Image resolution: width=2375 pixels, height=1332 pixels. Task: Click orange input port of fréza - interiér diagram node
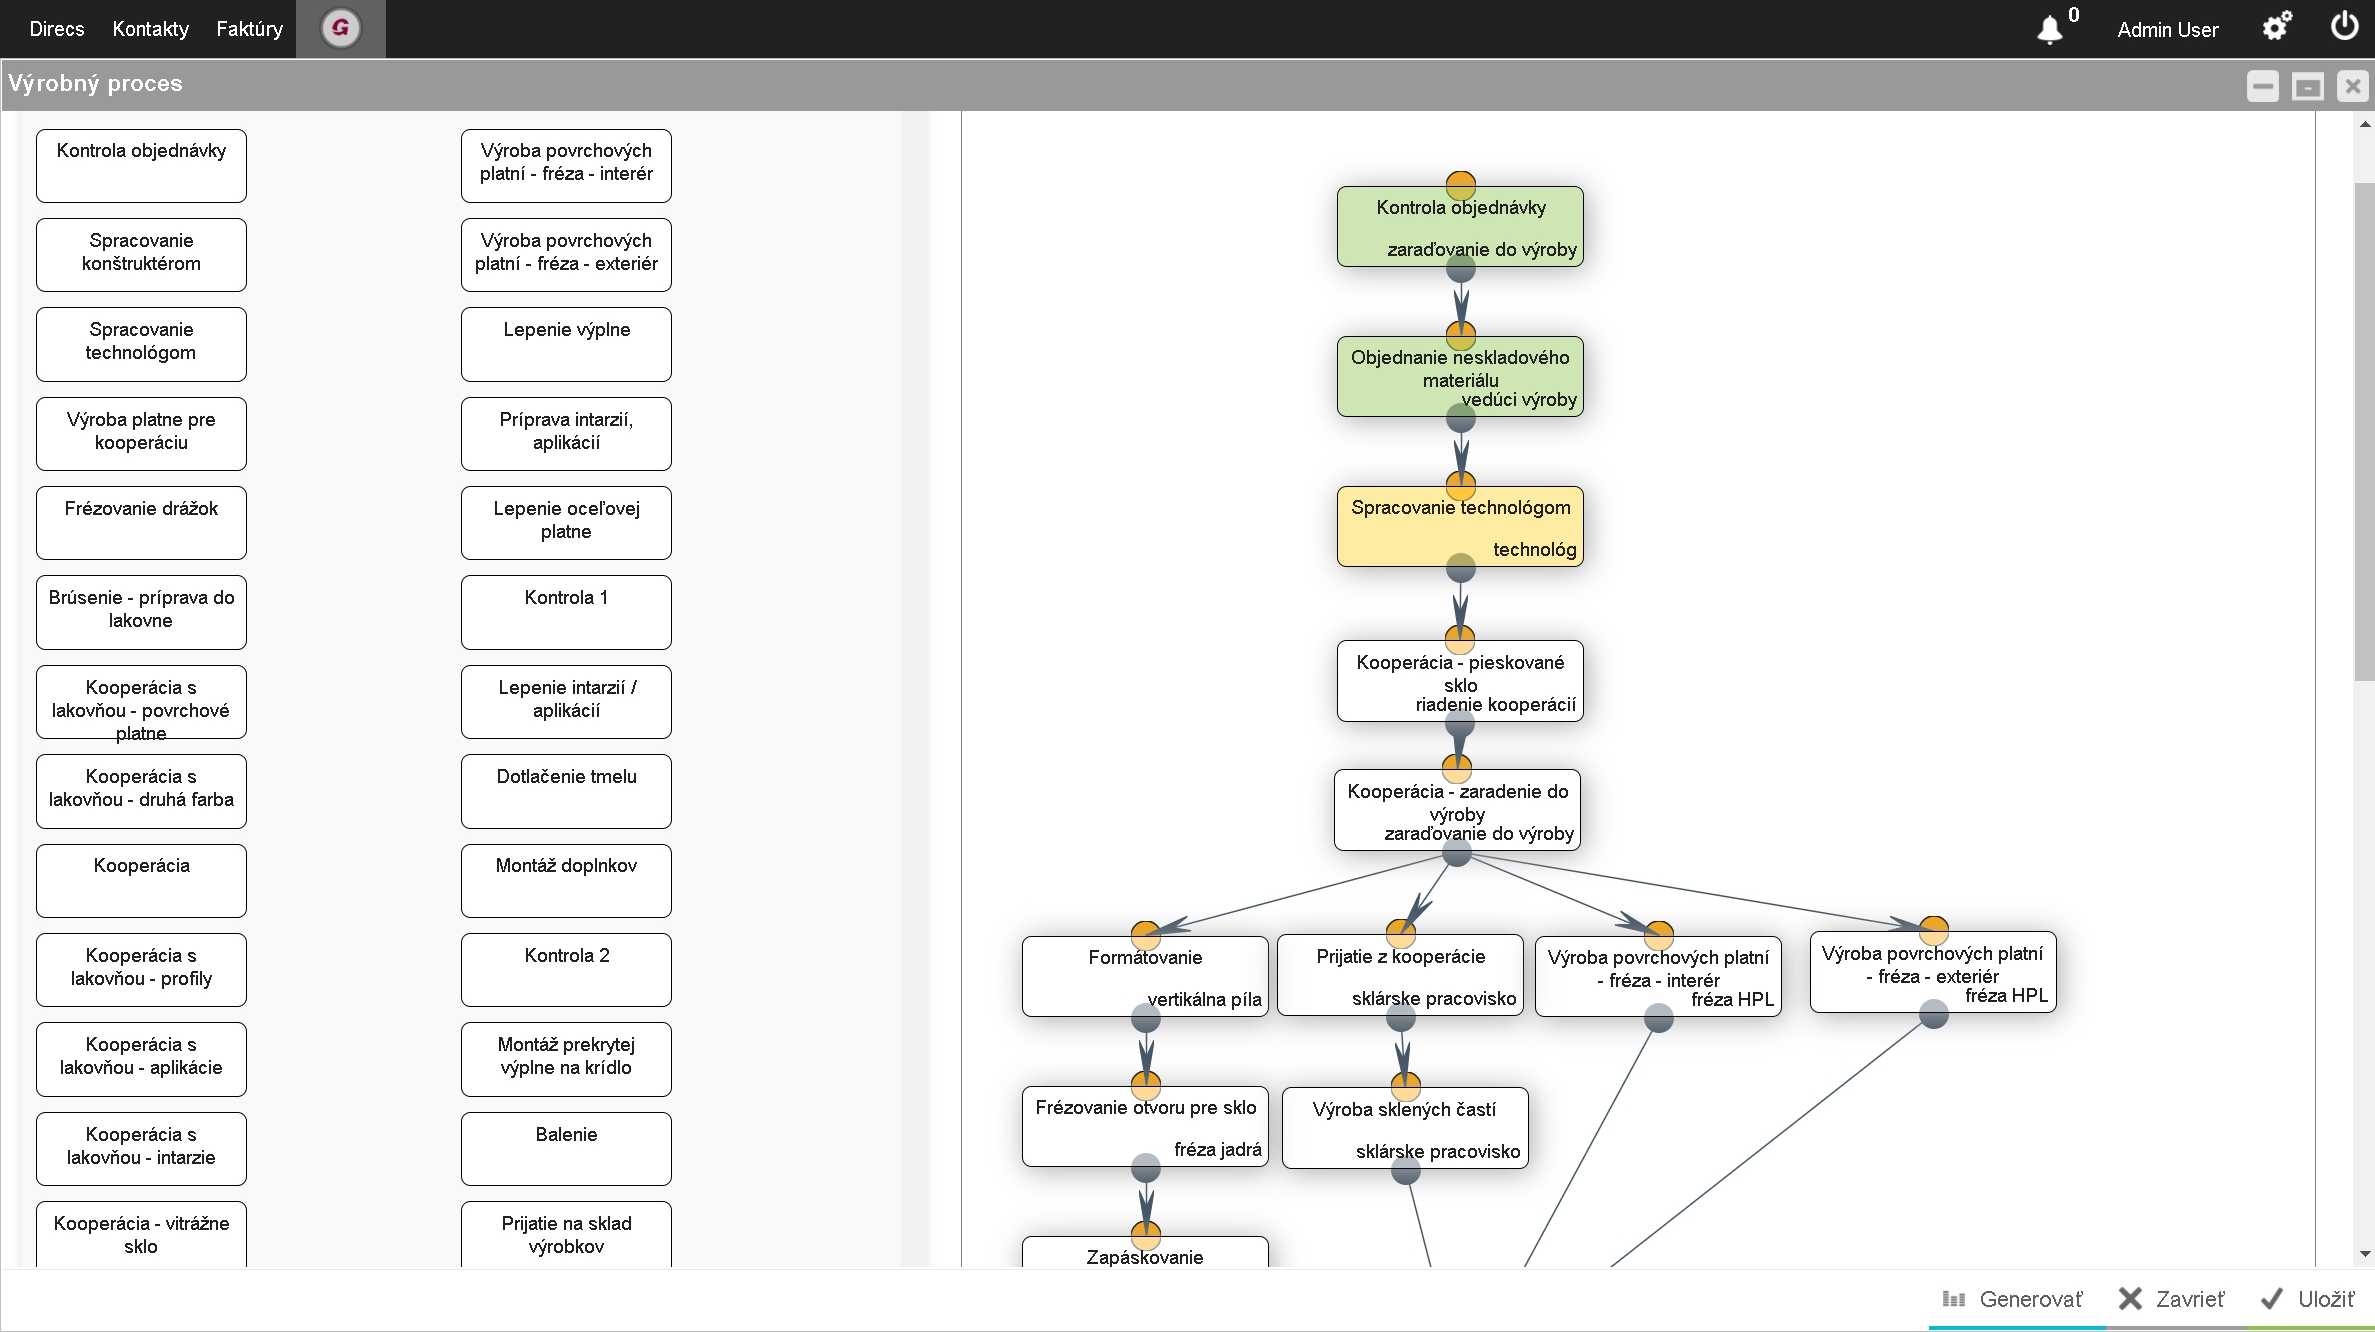click(1659, 936)
